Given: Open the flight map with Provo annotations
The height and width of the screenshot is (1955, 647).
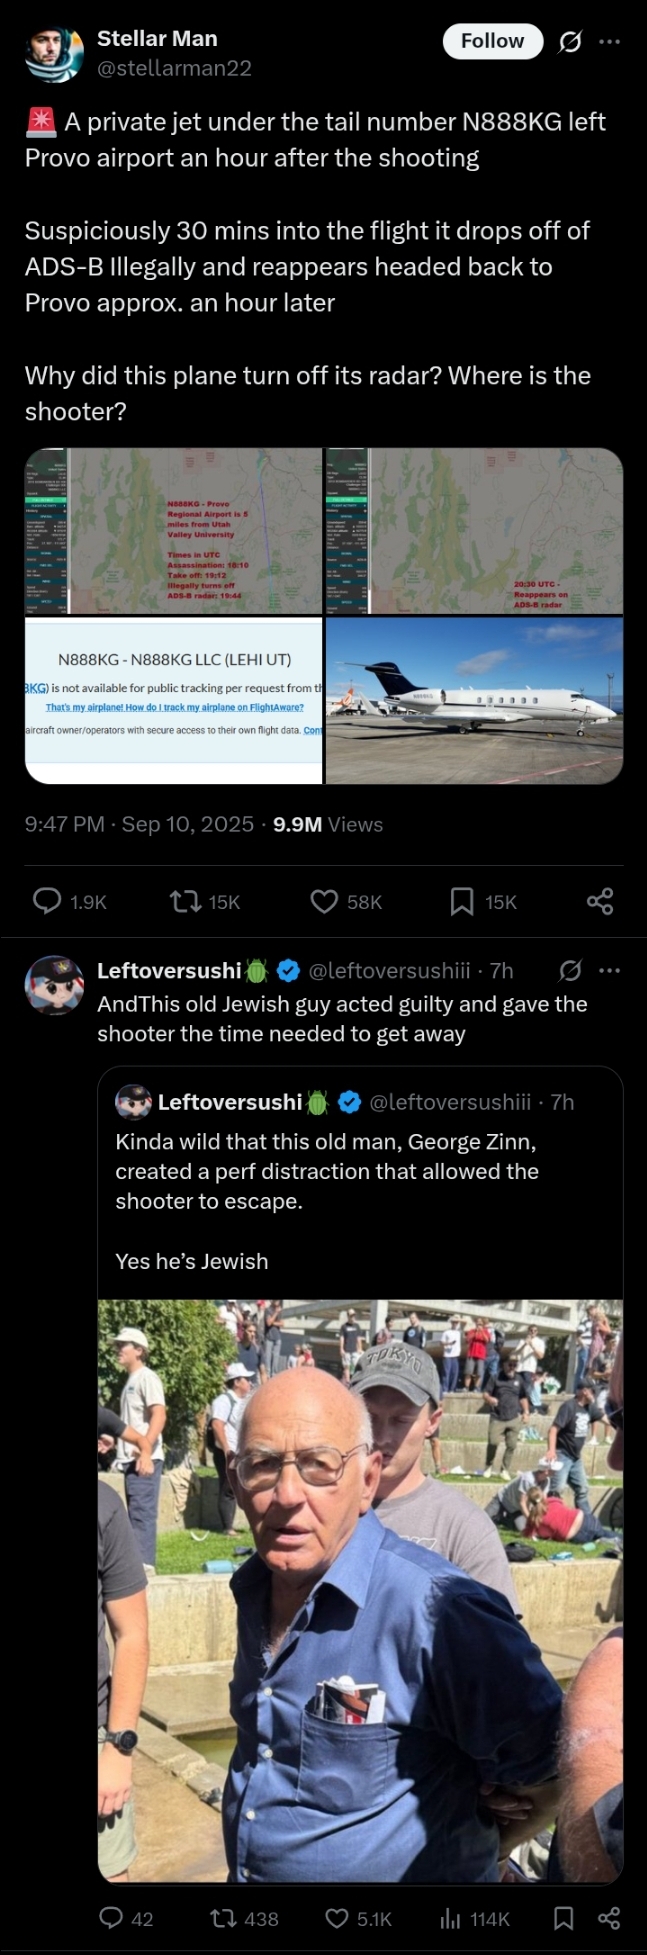Looking at the screenshot, I should coord(174,531).
